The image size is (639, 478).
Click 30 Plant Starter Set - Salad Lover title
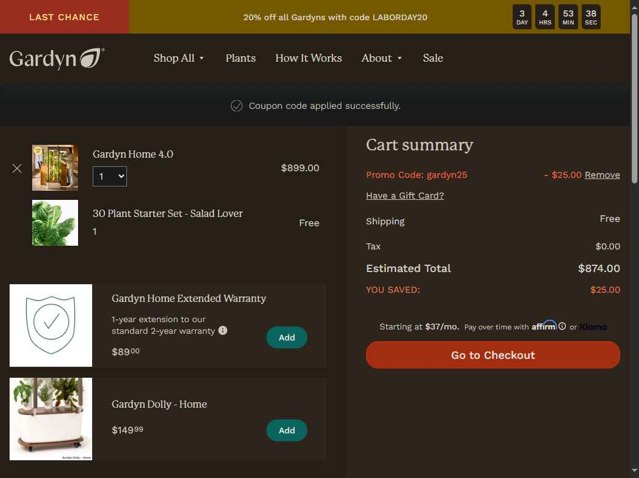point(167,214)
